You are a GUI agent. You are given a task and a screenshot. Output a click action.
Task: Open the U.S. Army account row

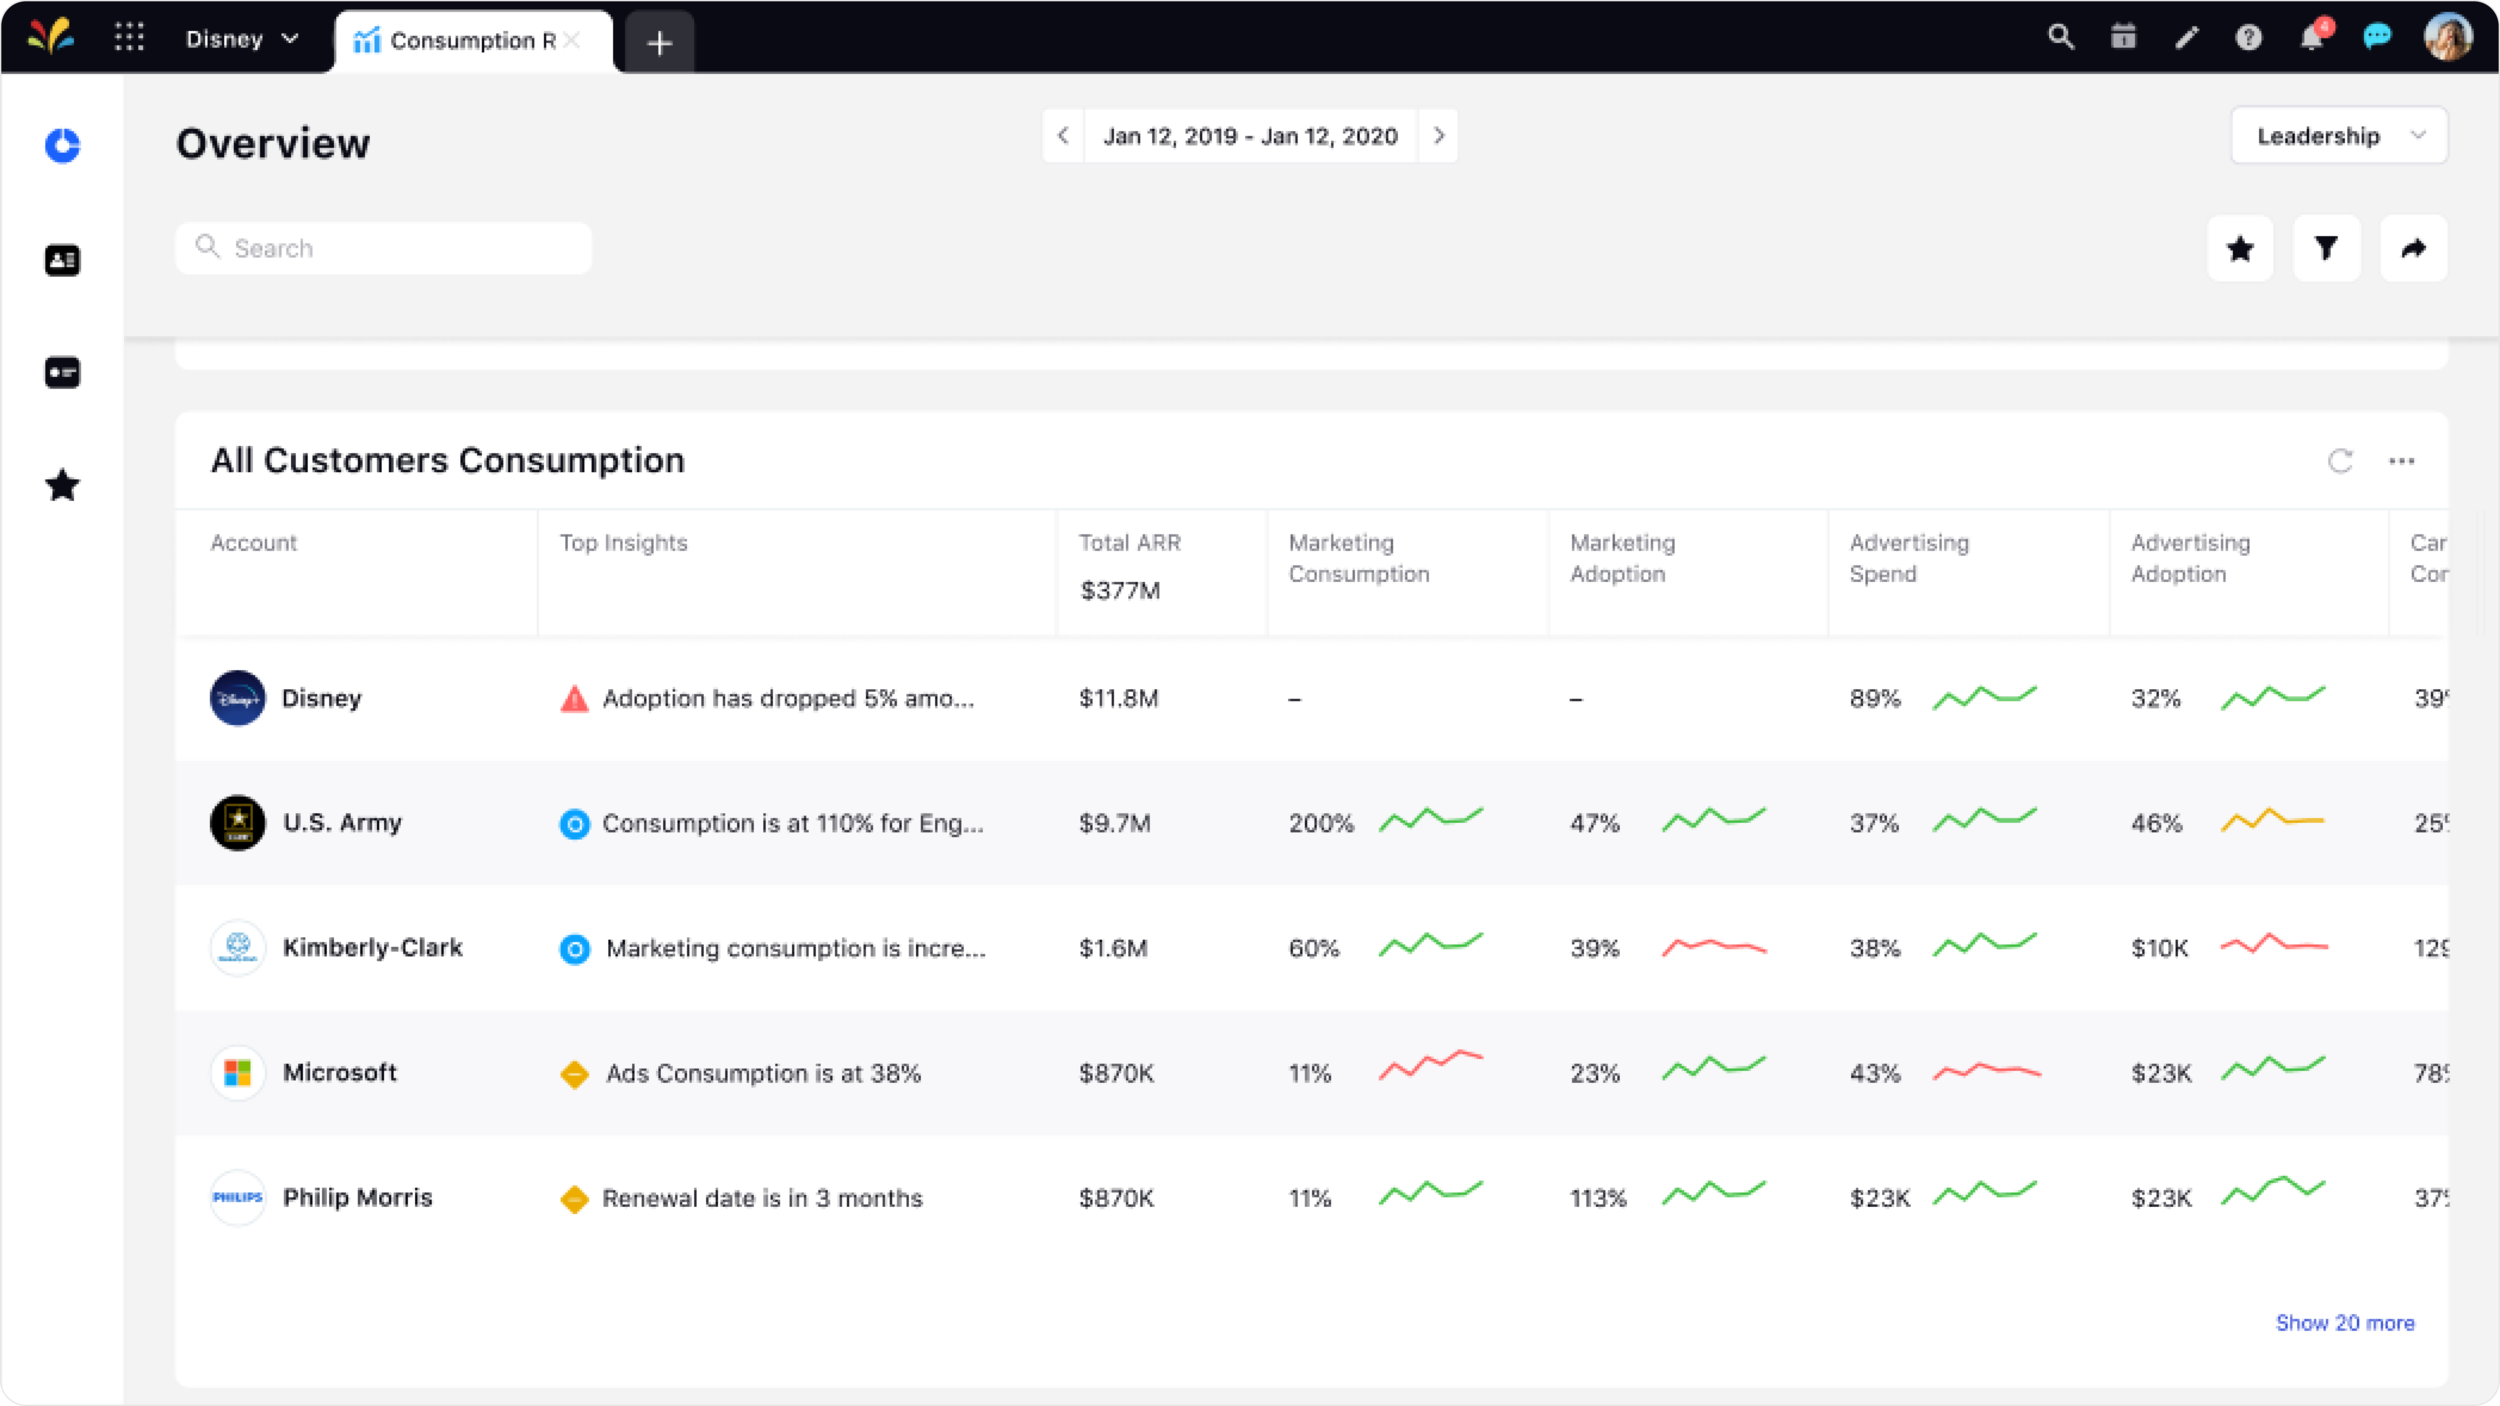[x=1311, y=823]
